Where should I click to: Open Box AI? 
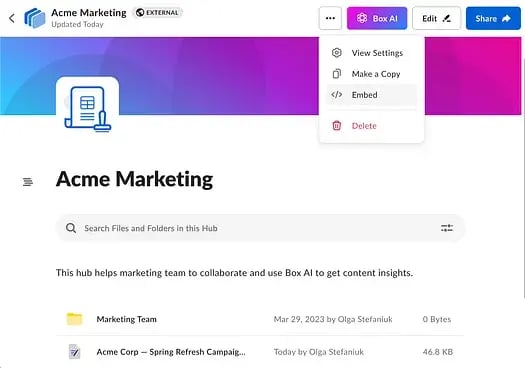tap(377, 18)
